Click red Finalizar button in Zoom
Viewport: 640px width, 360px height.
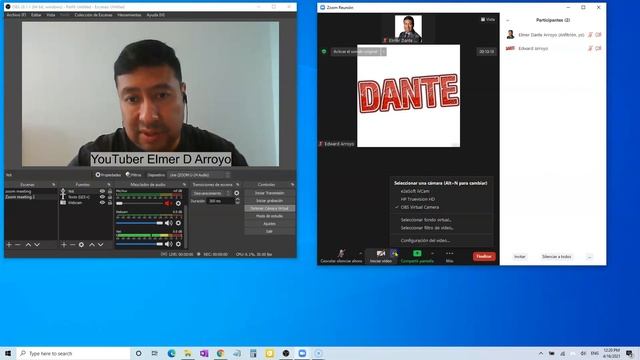click(x=484, y=256)
